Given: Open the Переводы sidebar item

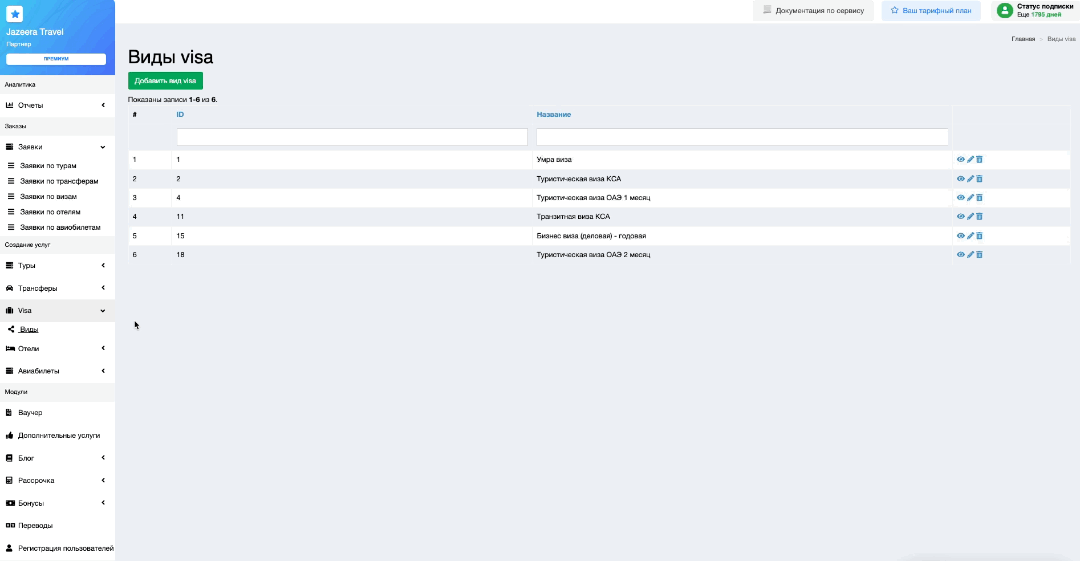Looking at the screenshot, I should pyautogui.click(x=36, y=525).
